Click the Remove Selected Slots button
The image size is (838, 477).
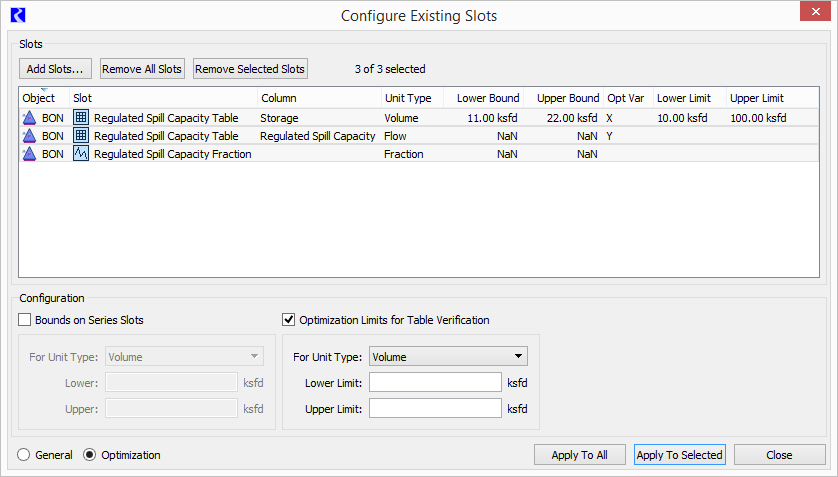(x=250, y=69)
